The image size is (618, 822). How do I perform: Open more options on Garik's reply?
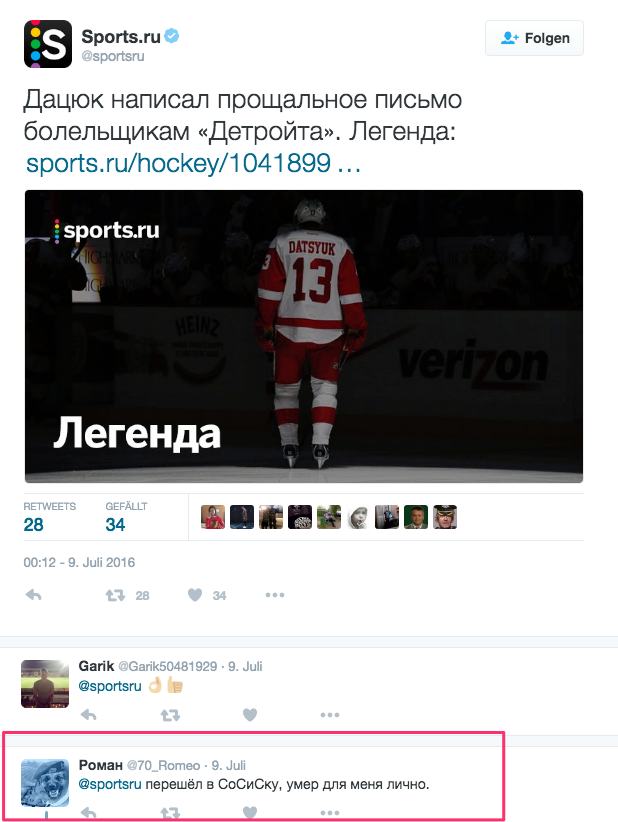(x=330, y=715)
